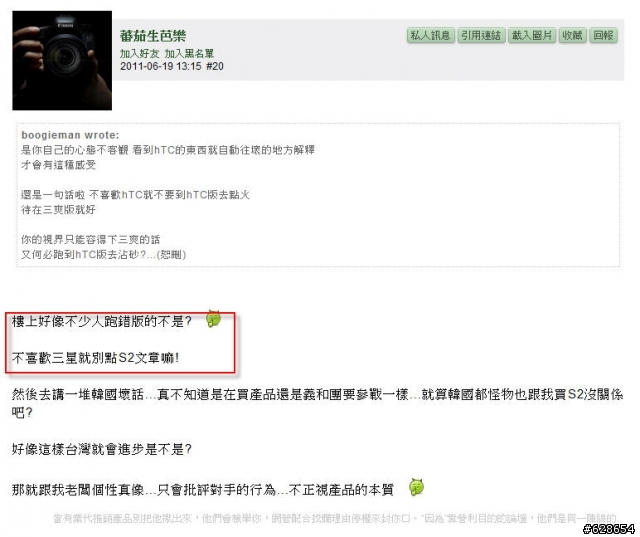Click the 引用連結 button
Image resolution: width=640 pixels, height=537 pixels.
point(481,36)
